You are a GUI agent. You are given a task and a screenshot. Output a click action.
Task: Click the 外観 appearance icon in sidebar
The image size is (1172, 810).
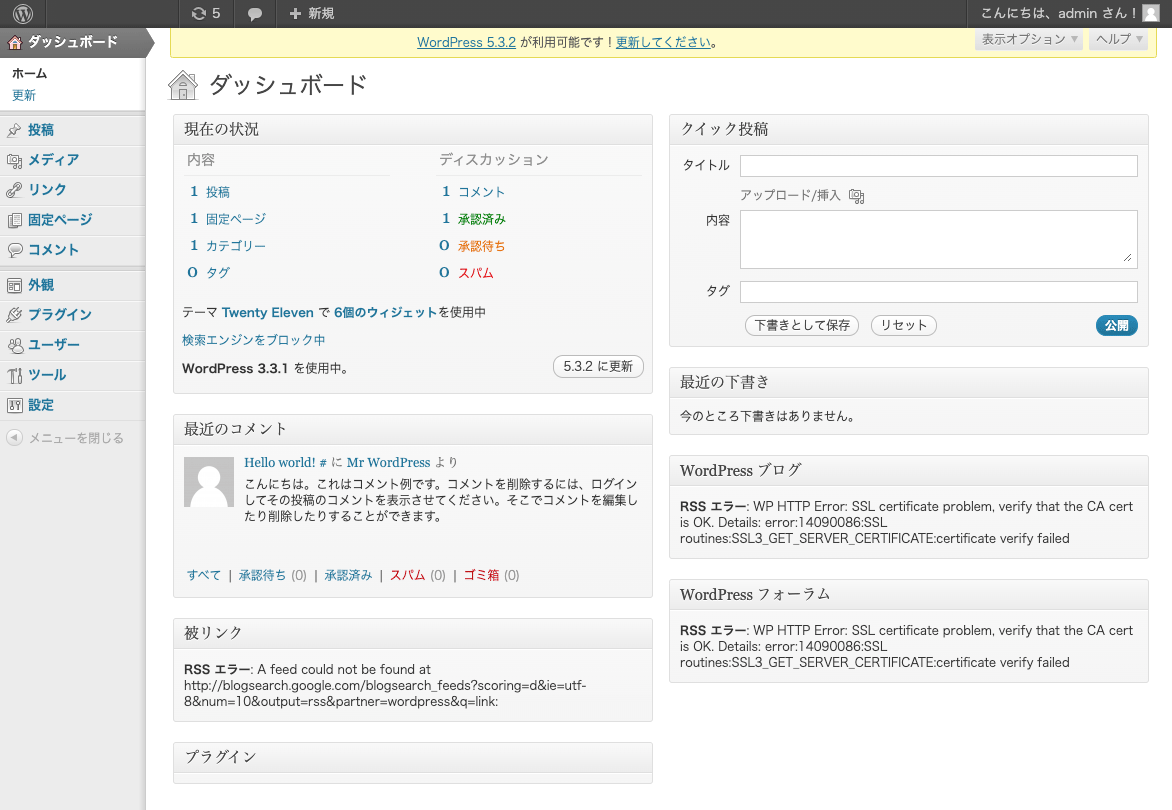(14, 285)
